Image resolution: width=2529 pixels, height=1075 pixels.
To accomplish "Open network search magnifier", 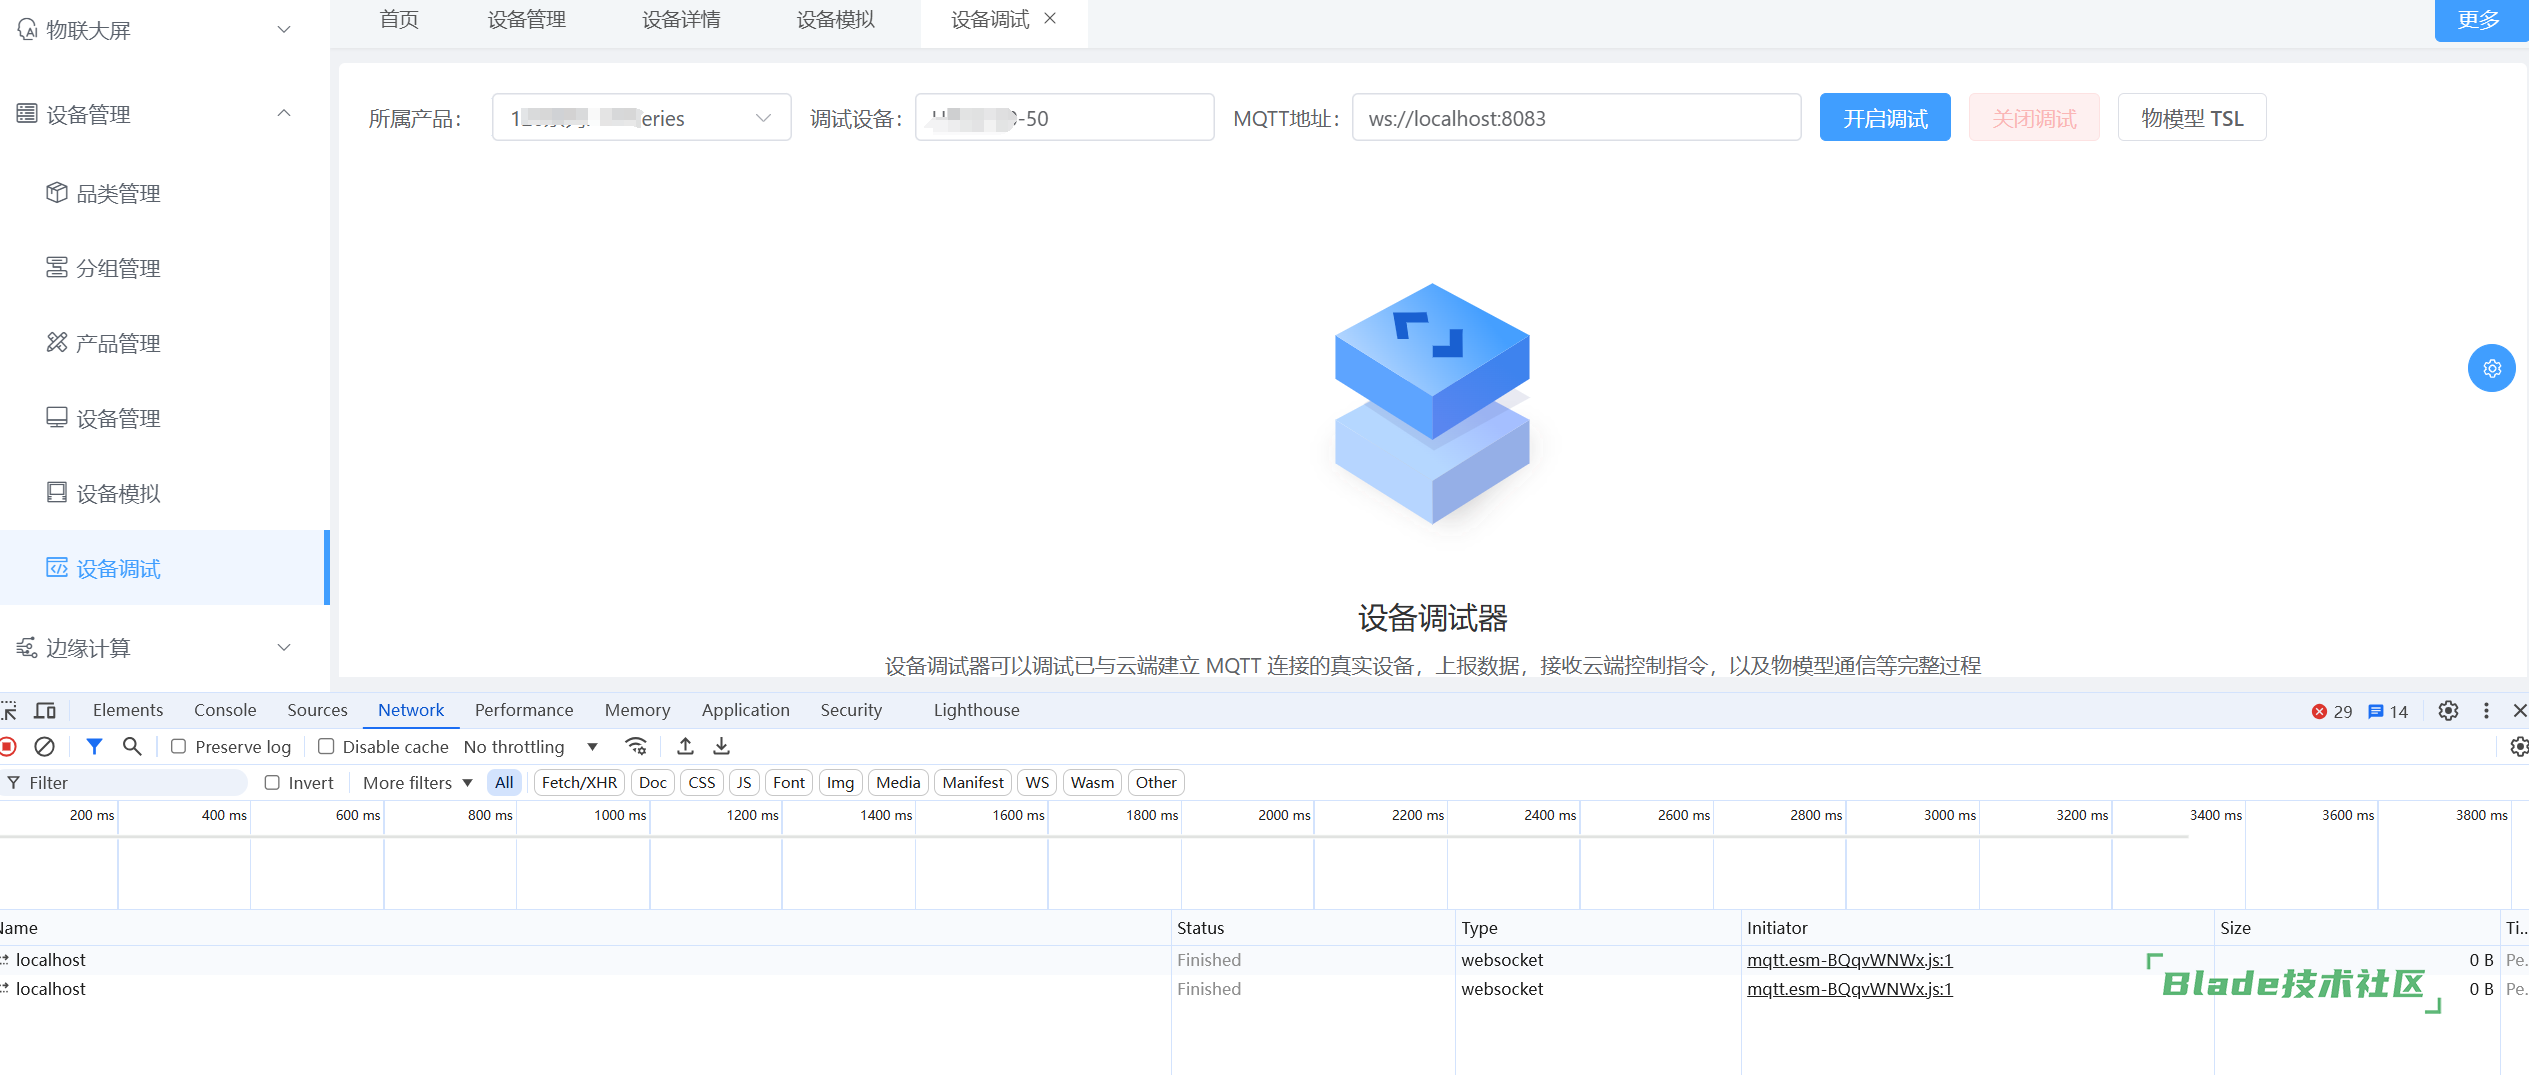I will (x=132, y=746).
